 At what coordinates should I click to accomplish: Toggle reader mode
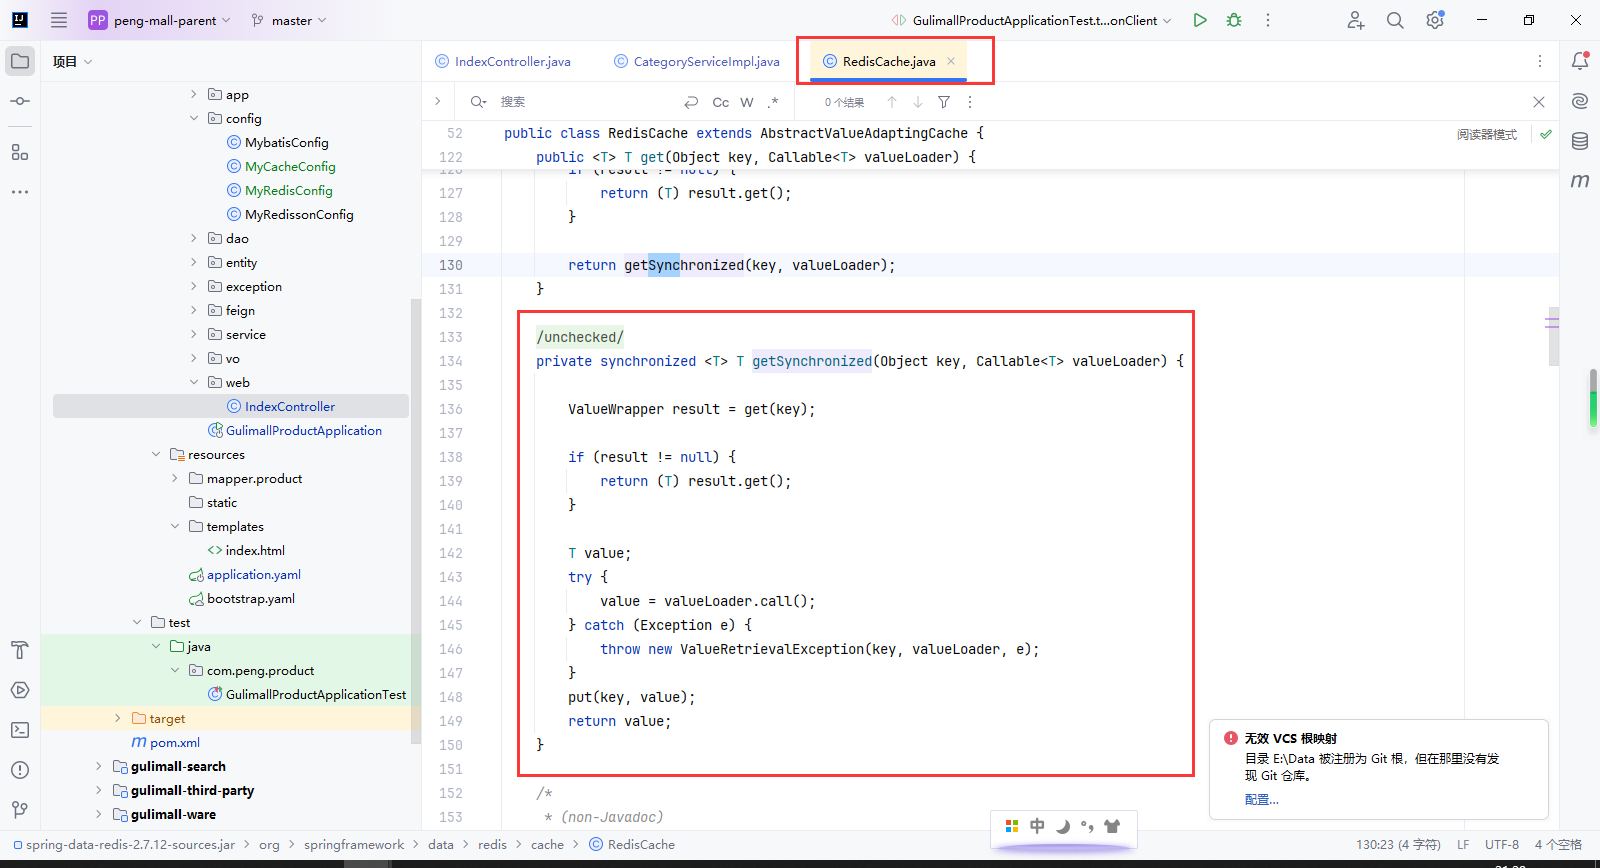pos(1487,134)
